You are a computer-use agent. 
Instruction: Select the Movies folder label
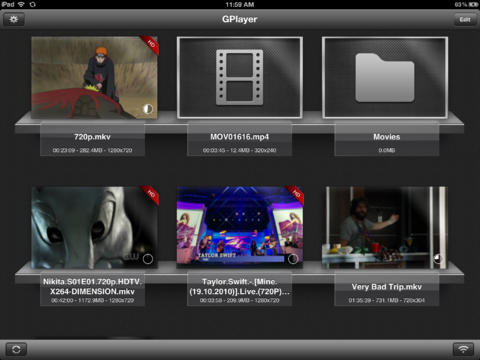(387, 137)
